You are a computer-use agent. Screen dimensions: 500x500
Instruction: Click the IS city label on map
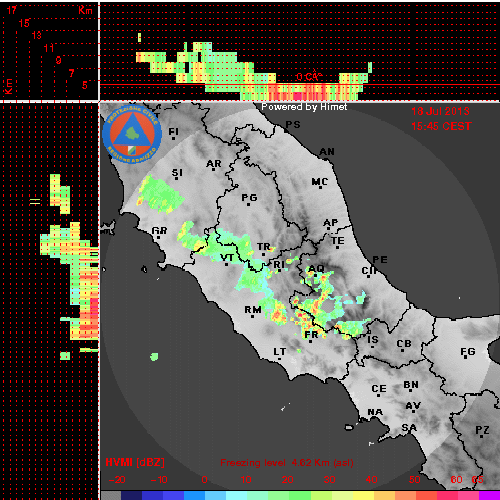click(x=373, y=340)
